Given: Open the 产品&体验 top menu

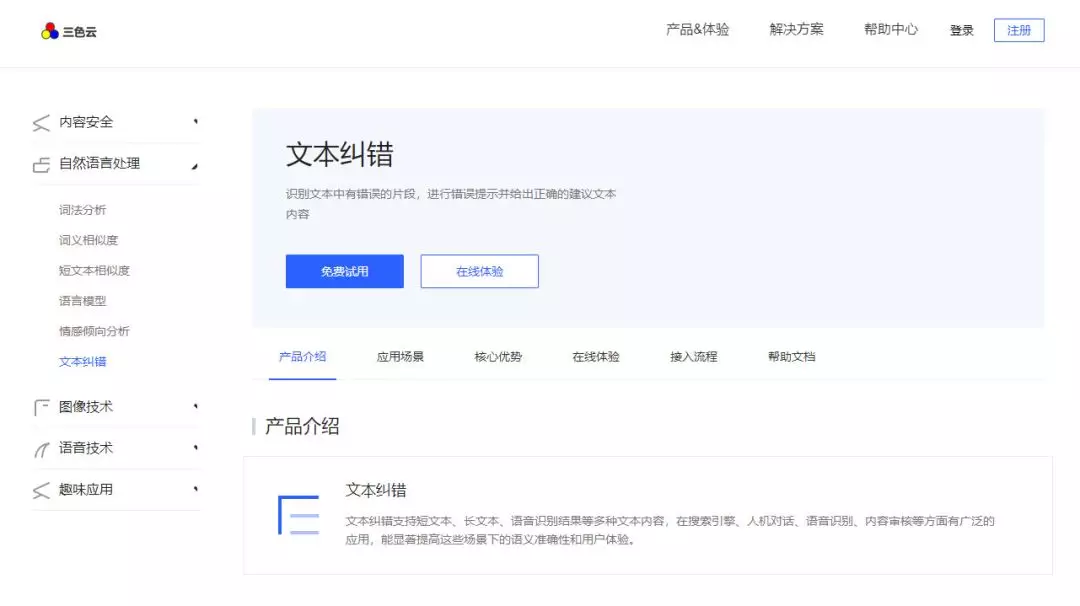Looking at the screenshot, I should click(x=697, y=30).
